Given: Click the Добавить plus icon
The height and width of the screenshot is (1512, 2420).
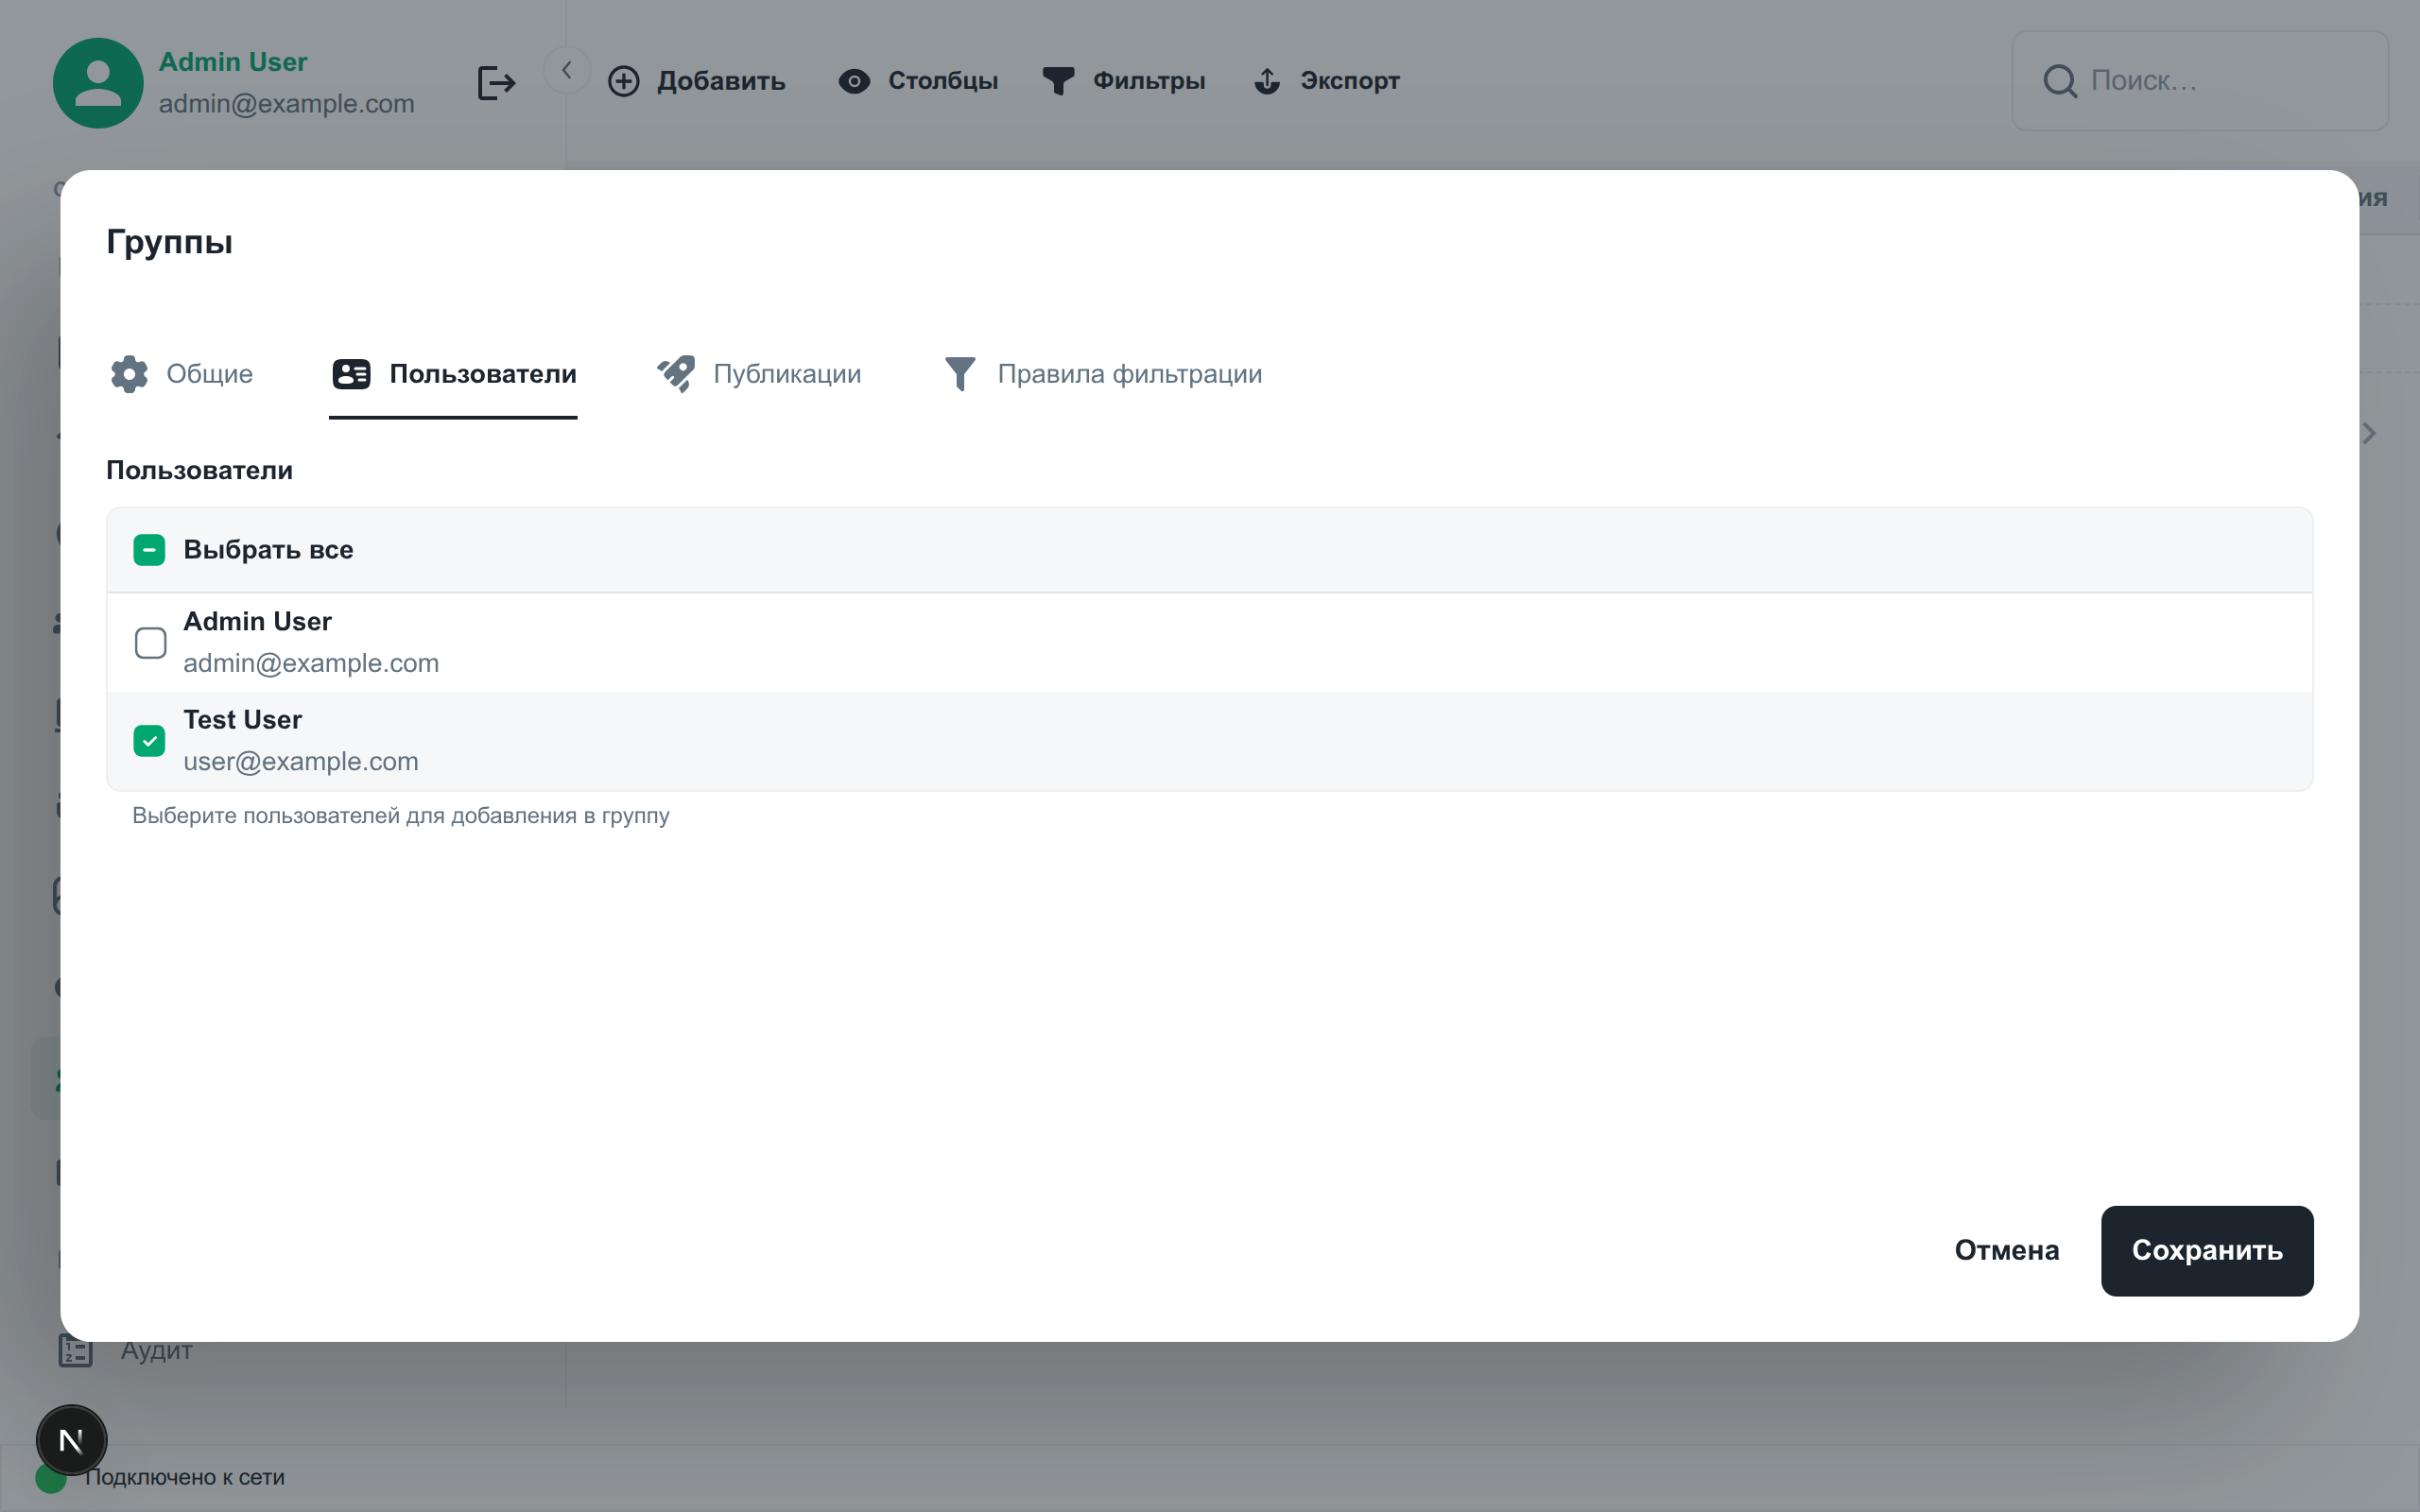Looking at the screenshot, I should tap(624, 81).
